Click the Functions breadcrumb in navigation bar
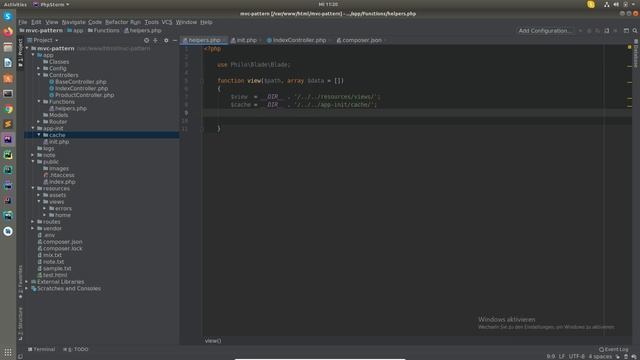 (x=104, y=31)
